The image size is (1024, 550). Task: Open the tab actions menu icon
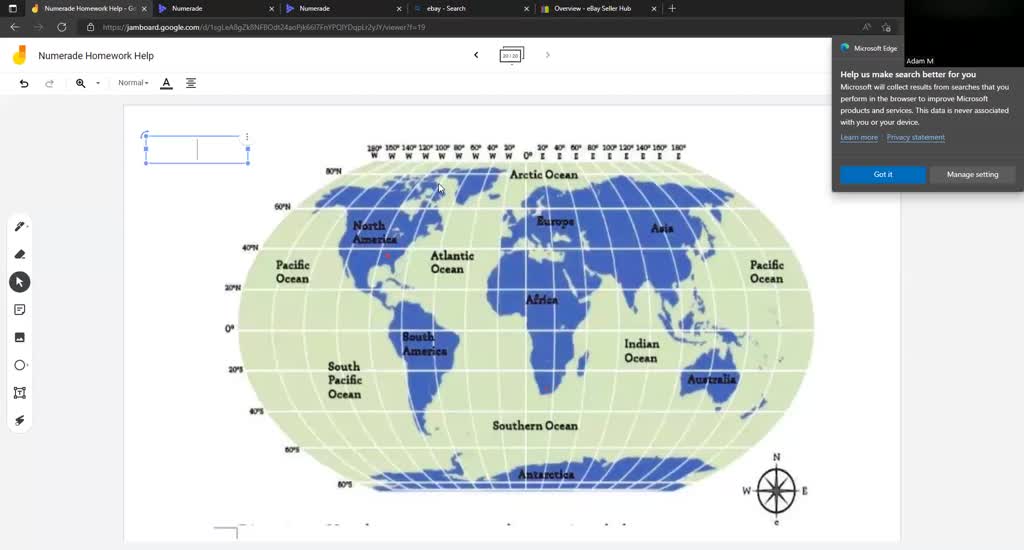12,8
